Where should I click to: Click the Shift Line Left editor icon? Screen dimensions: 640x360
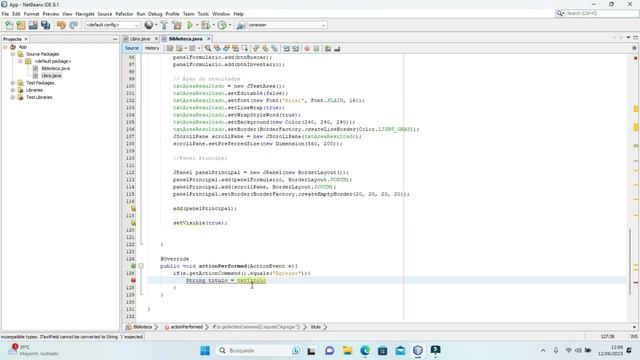tap(287, 49)
